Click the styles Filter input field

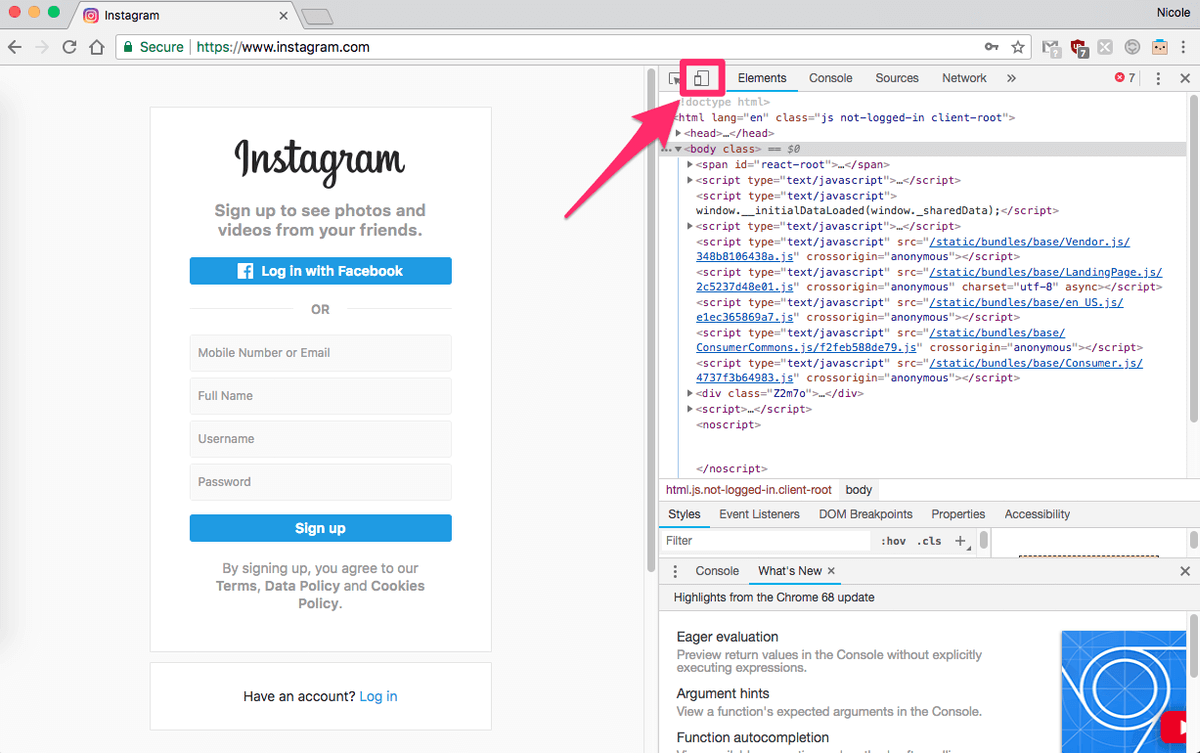(766, 541)
